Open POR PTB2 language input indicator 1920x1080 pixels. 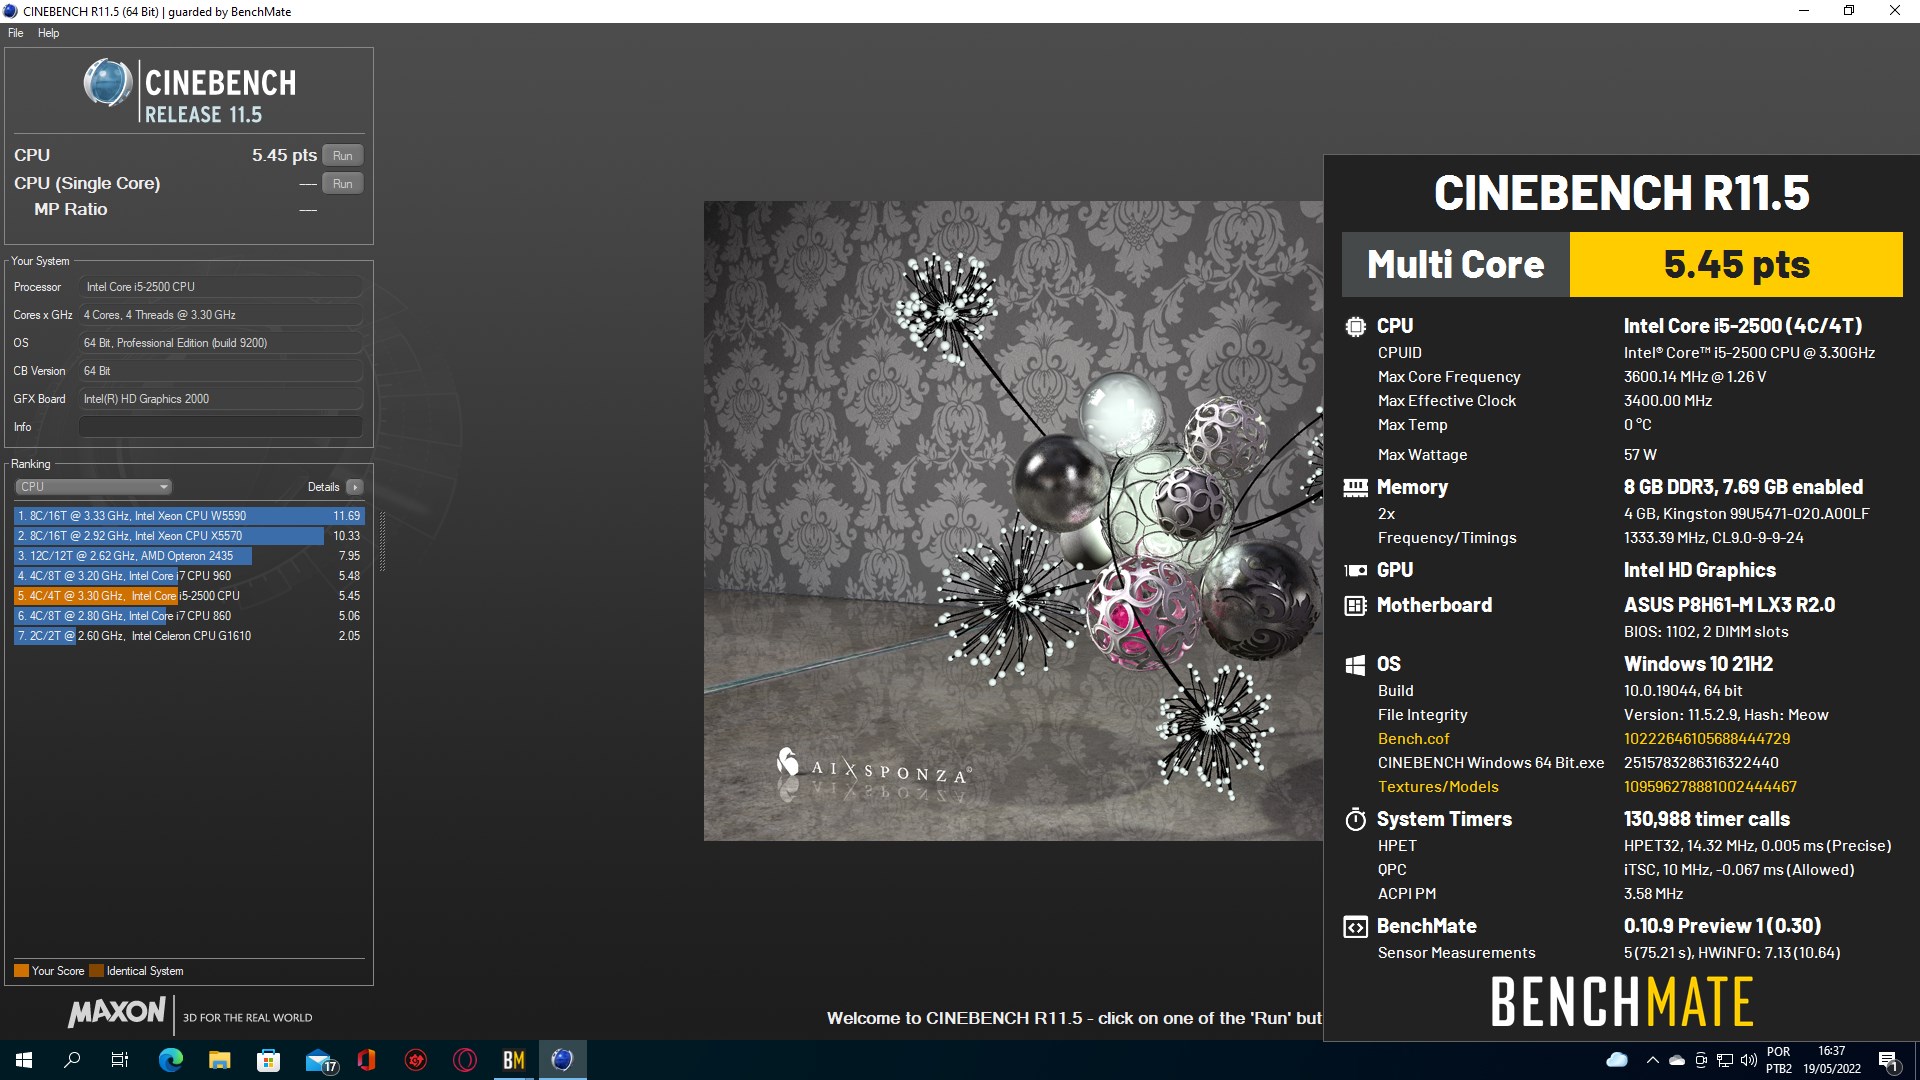click(1779, 1060)
